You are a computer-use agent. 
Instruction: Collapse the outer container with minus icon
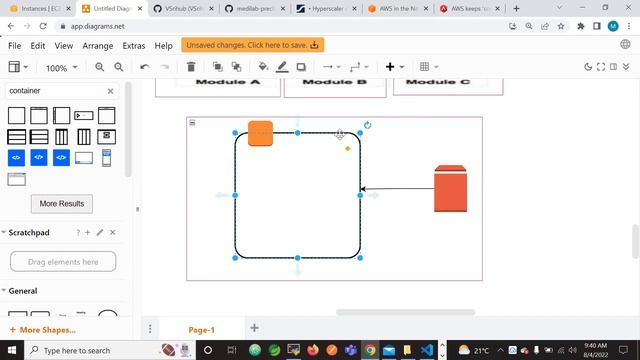click(x=192, y=122)
